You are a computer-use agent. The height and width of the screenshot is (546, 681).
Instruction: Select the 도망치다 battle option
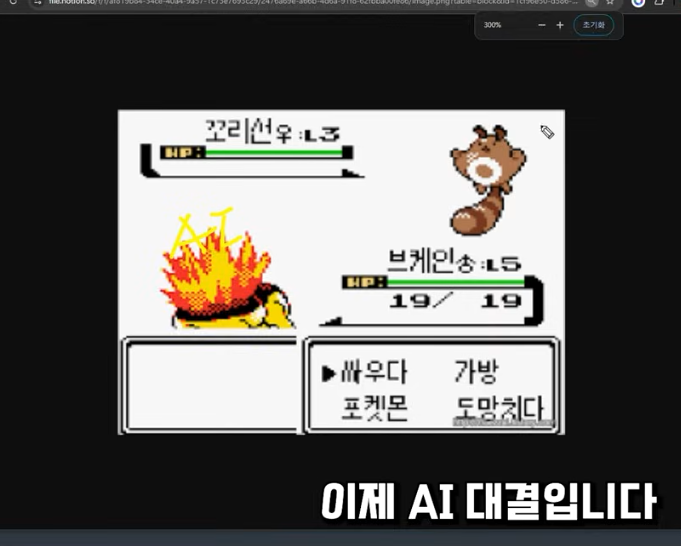(x=499, y=408)
